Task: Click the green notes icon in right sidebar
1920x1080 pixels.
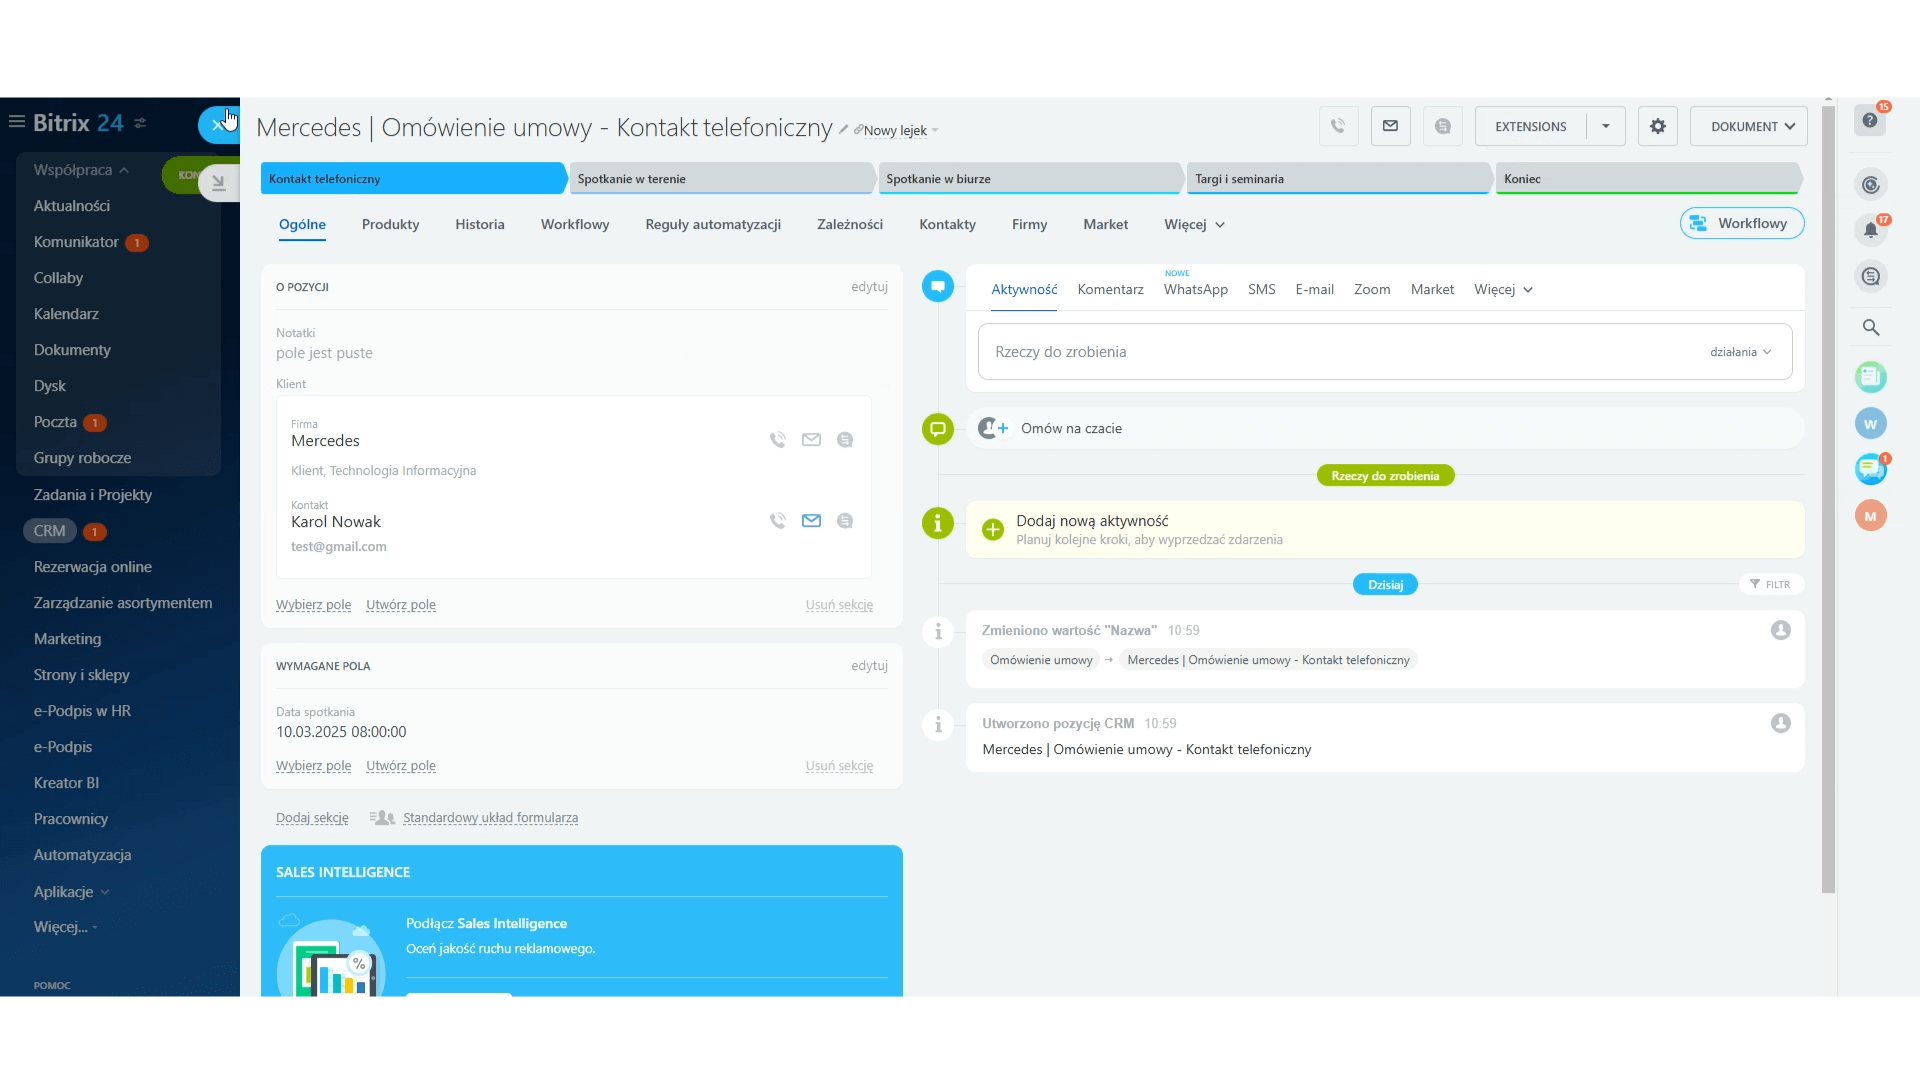Action: 1871,377
